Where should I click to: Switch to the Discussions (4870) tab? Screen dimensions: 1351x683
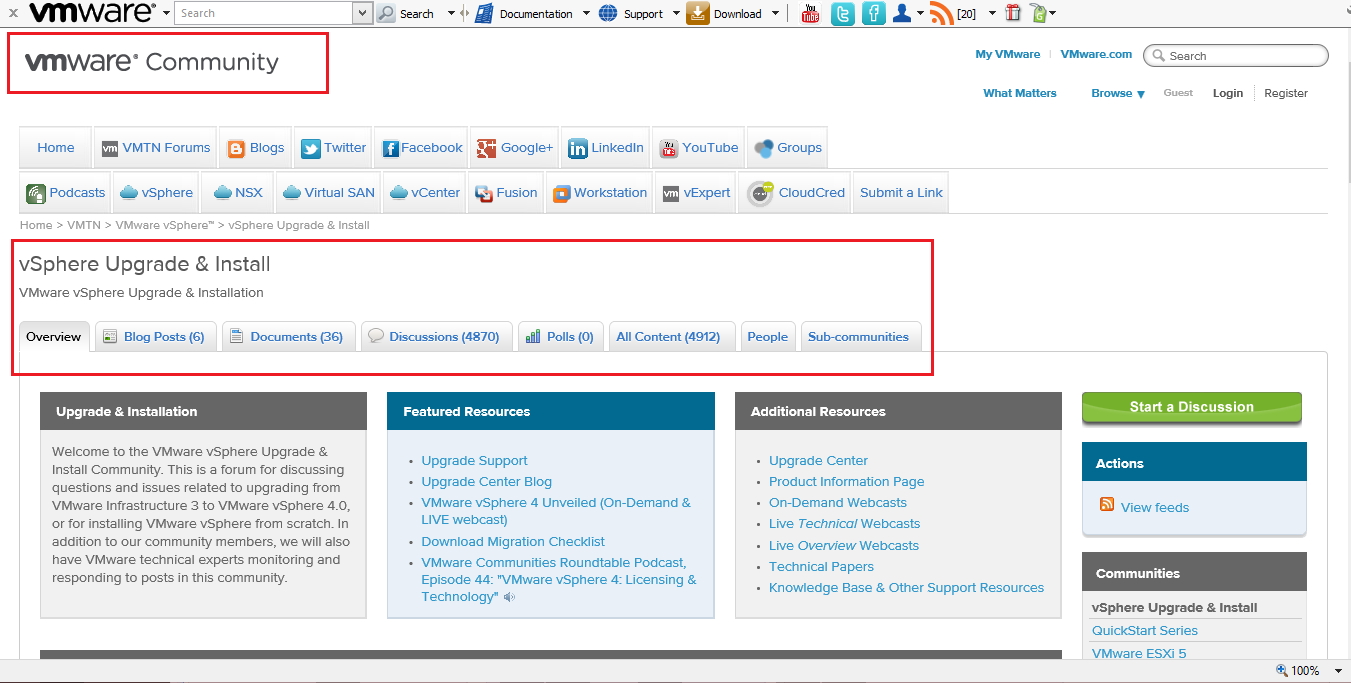(x=435, y=337)
